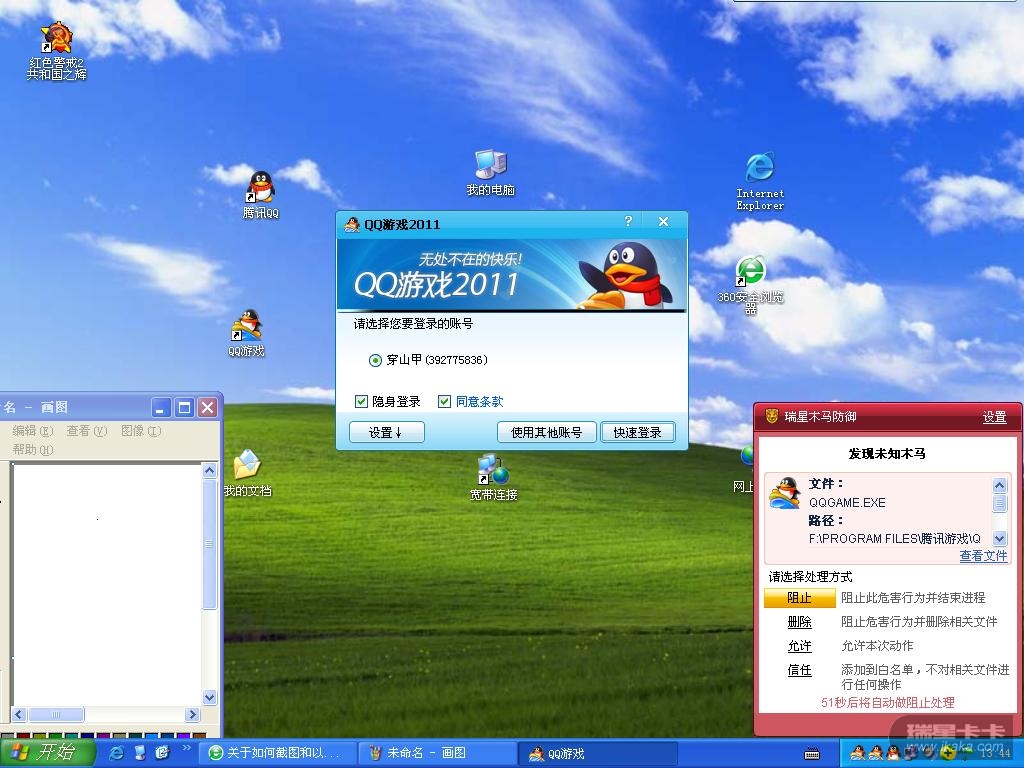Click the 使用其他账号 button
1024x768 pixels.
click(x=546, y=432)
